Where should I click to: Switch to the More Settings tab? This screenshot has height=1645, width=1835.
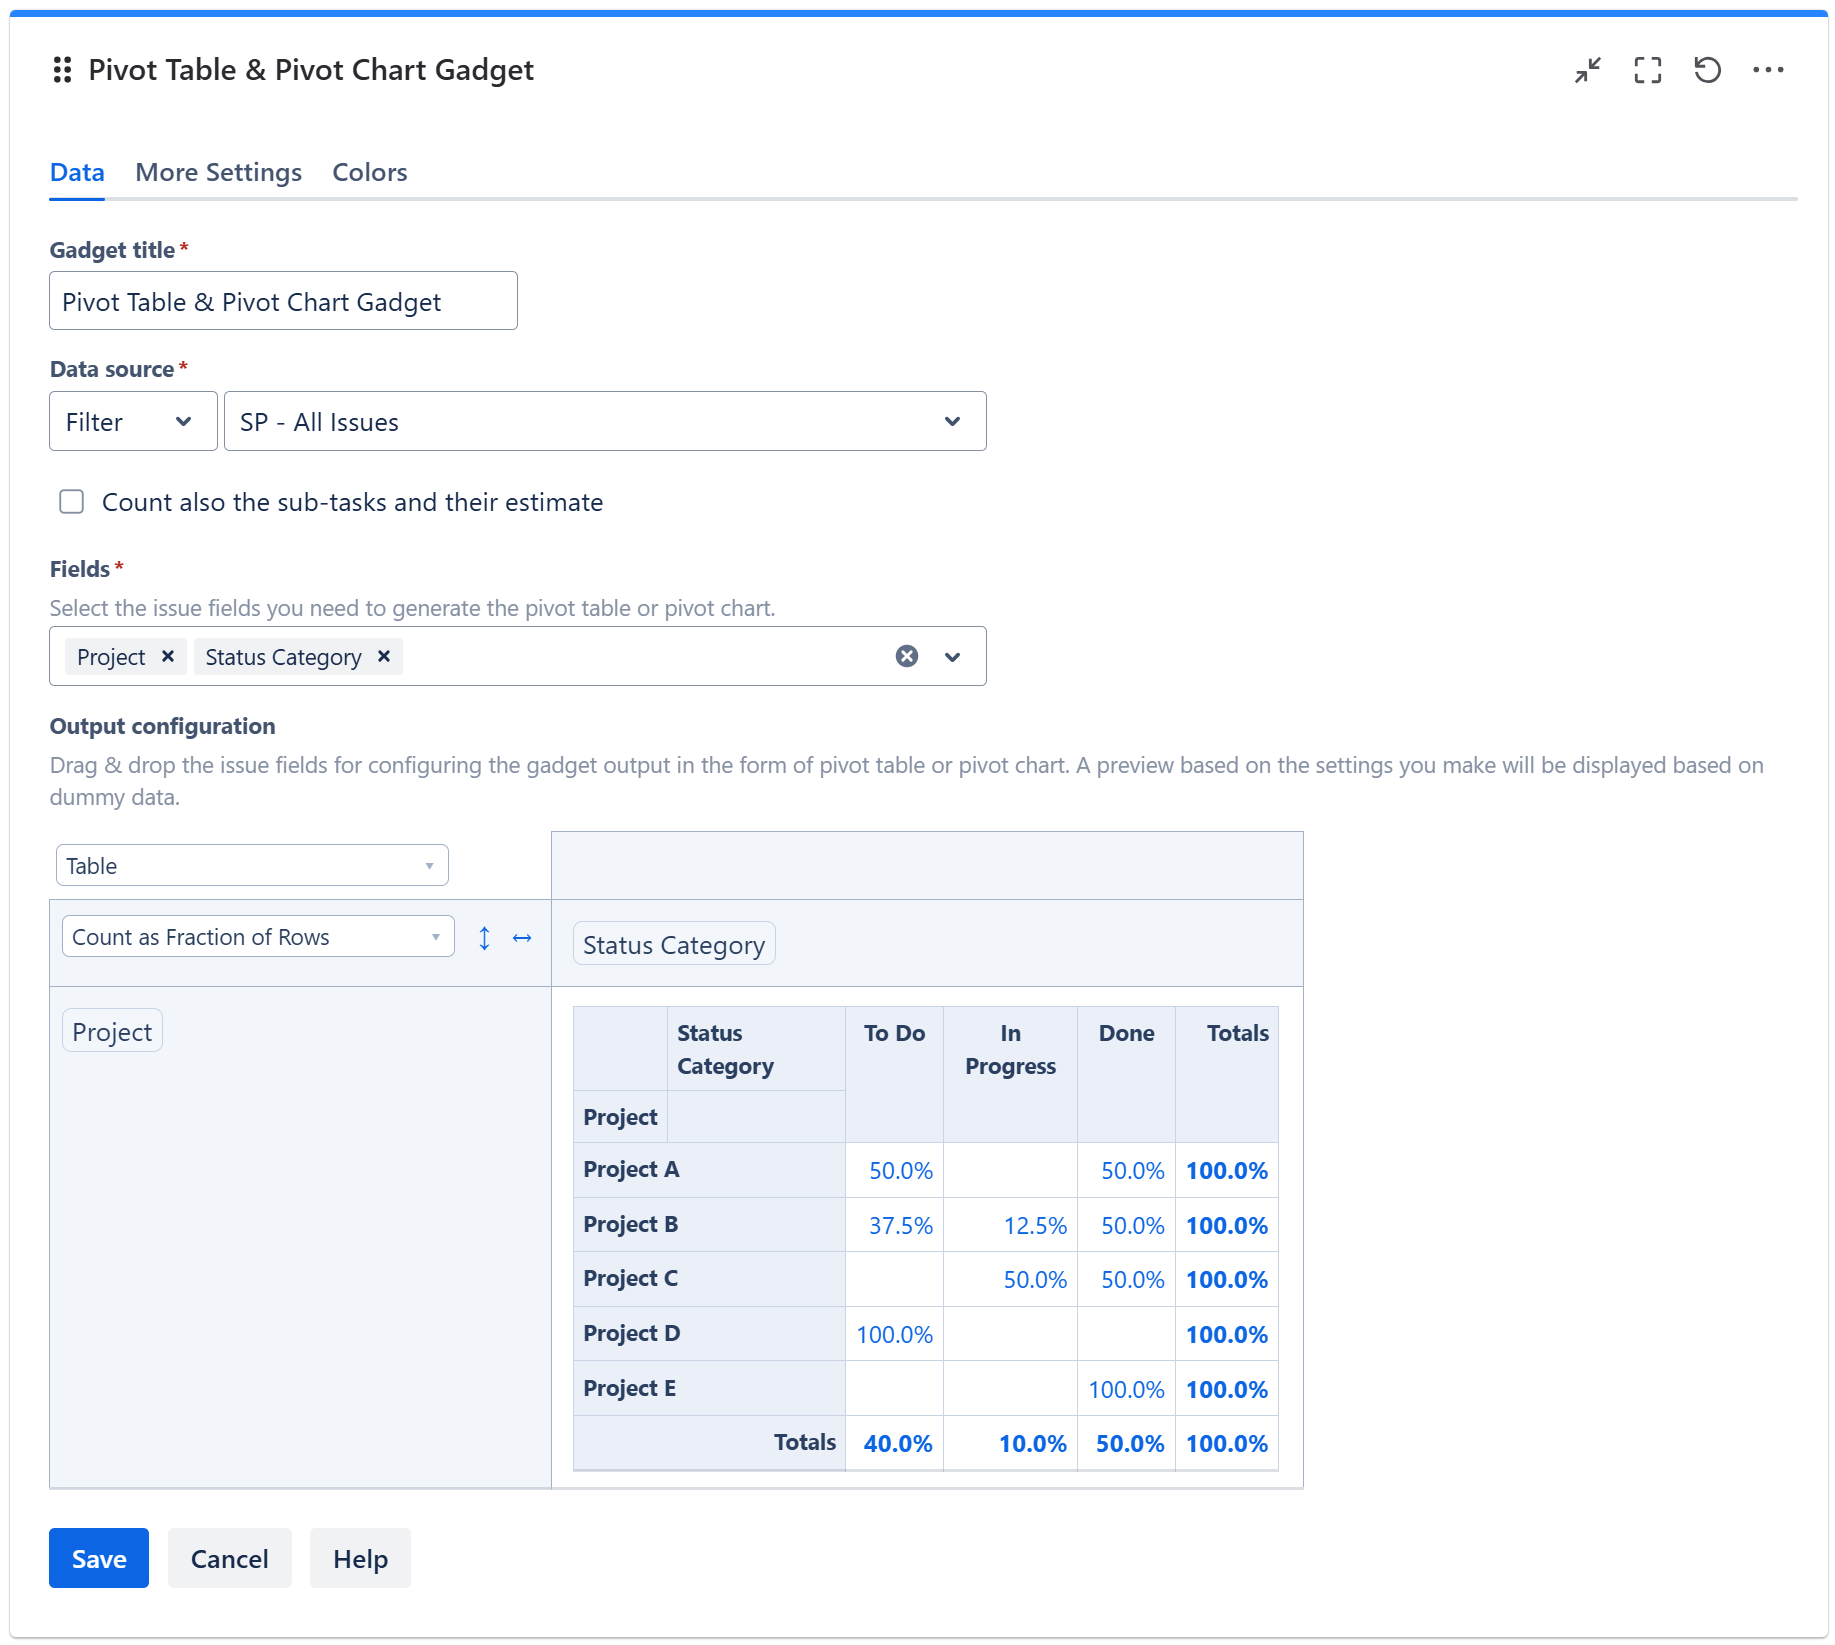[x=218, y=173]
